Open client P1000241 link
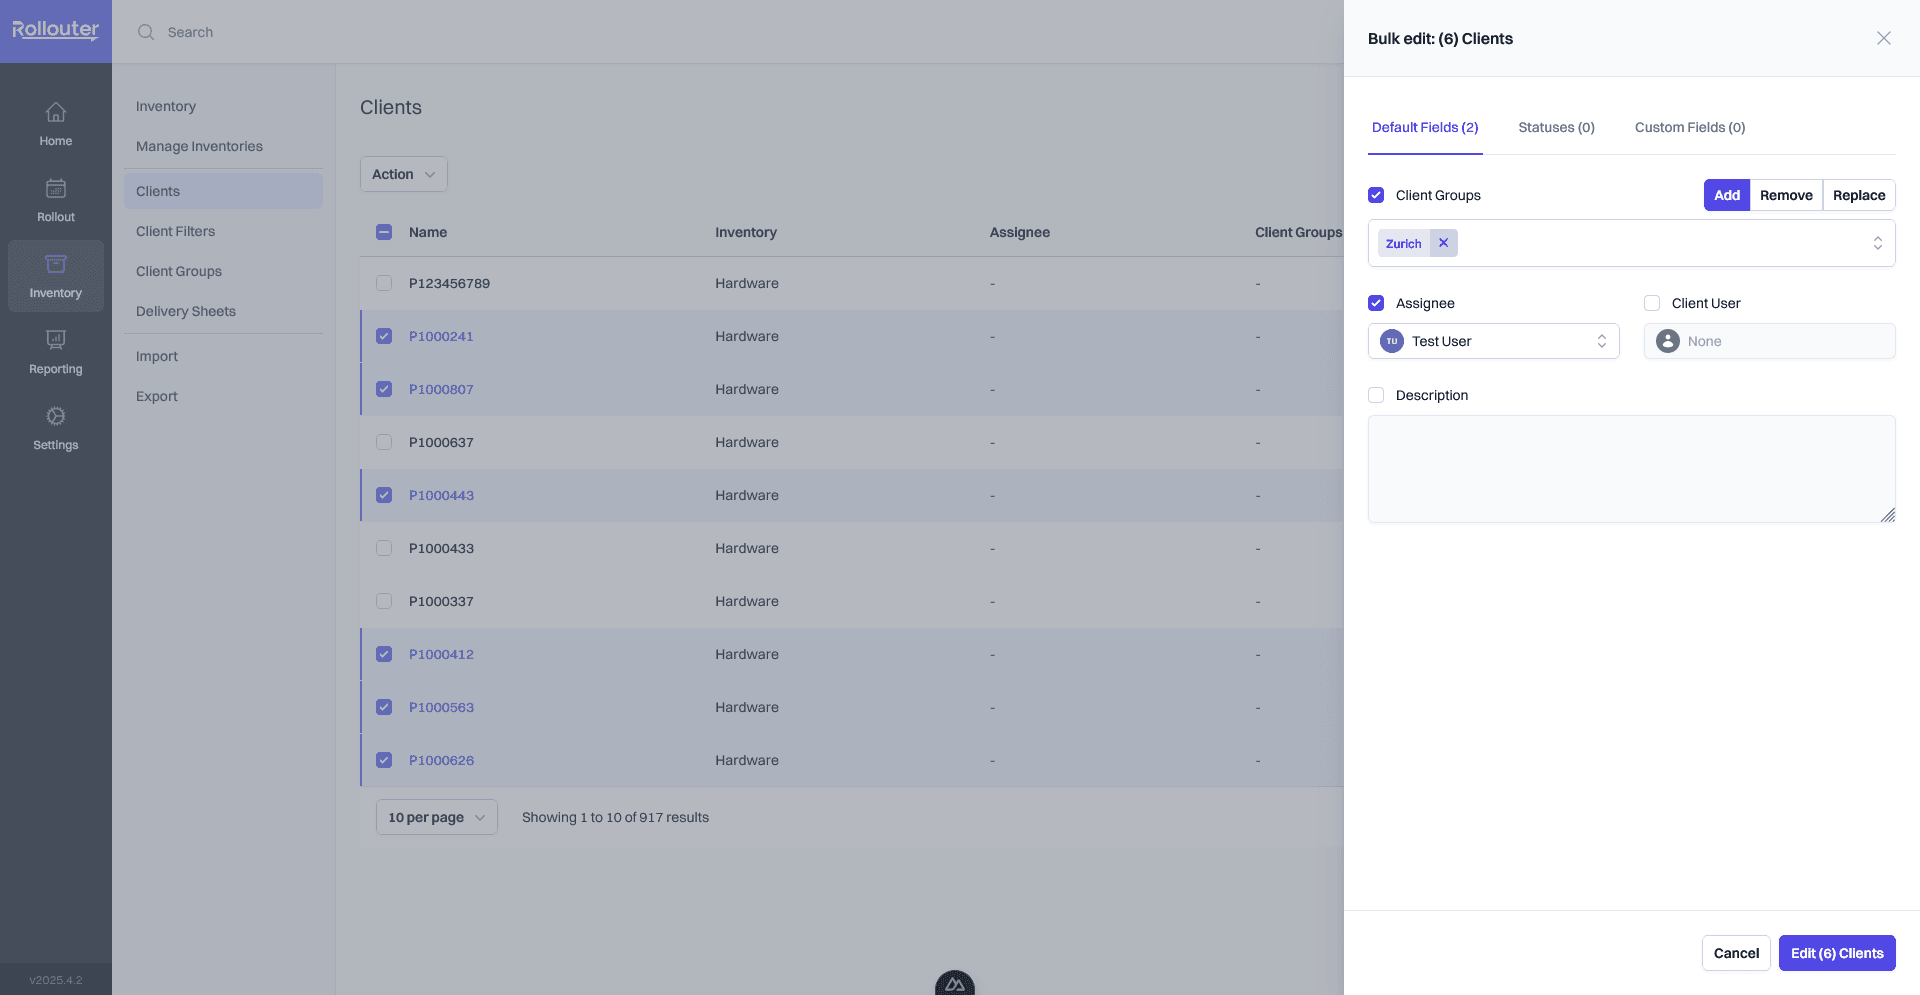This screenshot has width=1920, height=995. [x=441, y=336]
